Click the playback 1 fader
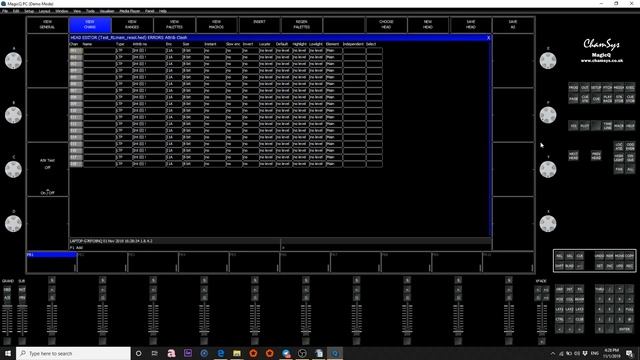640x360 pixels. [x=52, y=320]
